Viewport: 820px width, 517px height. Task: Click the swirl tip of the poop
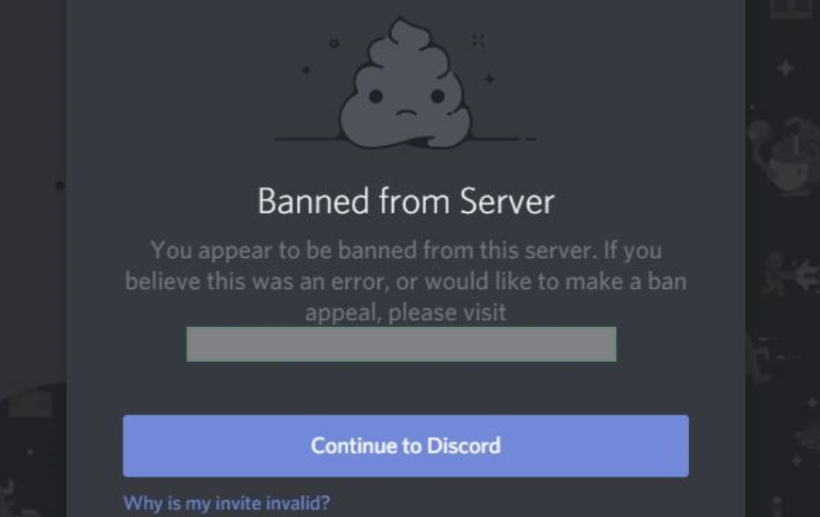[x=402, y=25]
